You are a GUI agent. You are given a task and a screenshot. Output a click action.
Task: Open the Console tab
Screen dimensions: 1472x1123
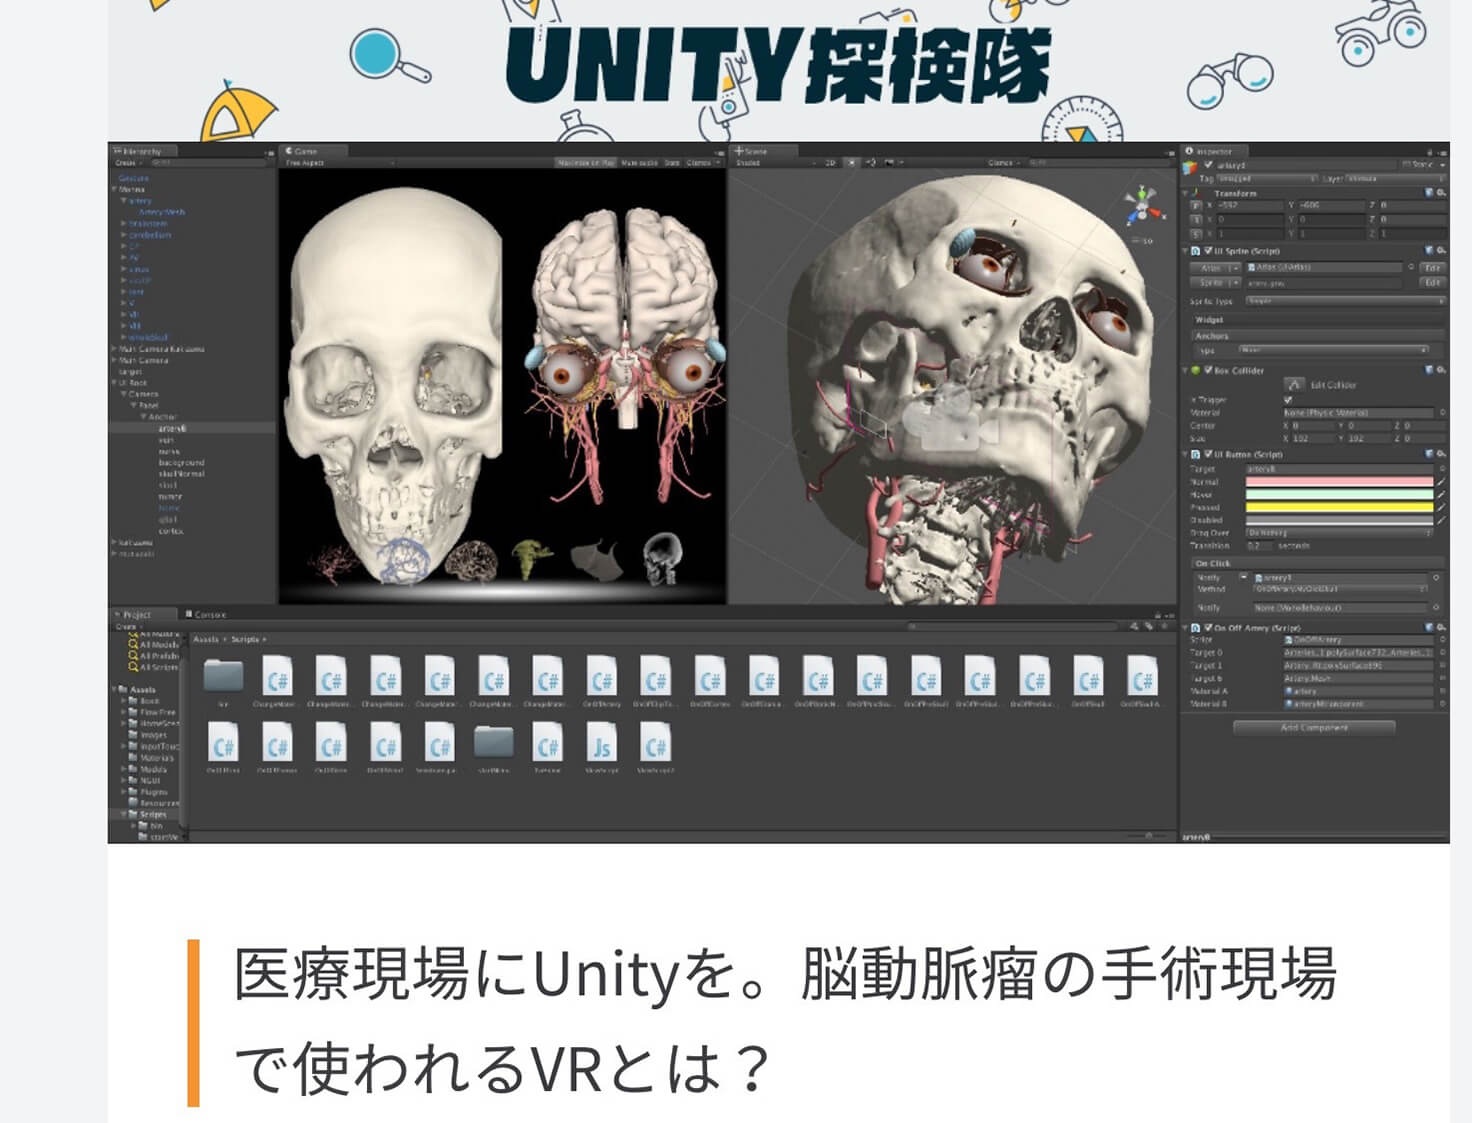click(x=206, y=614)
